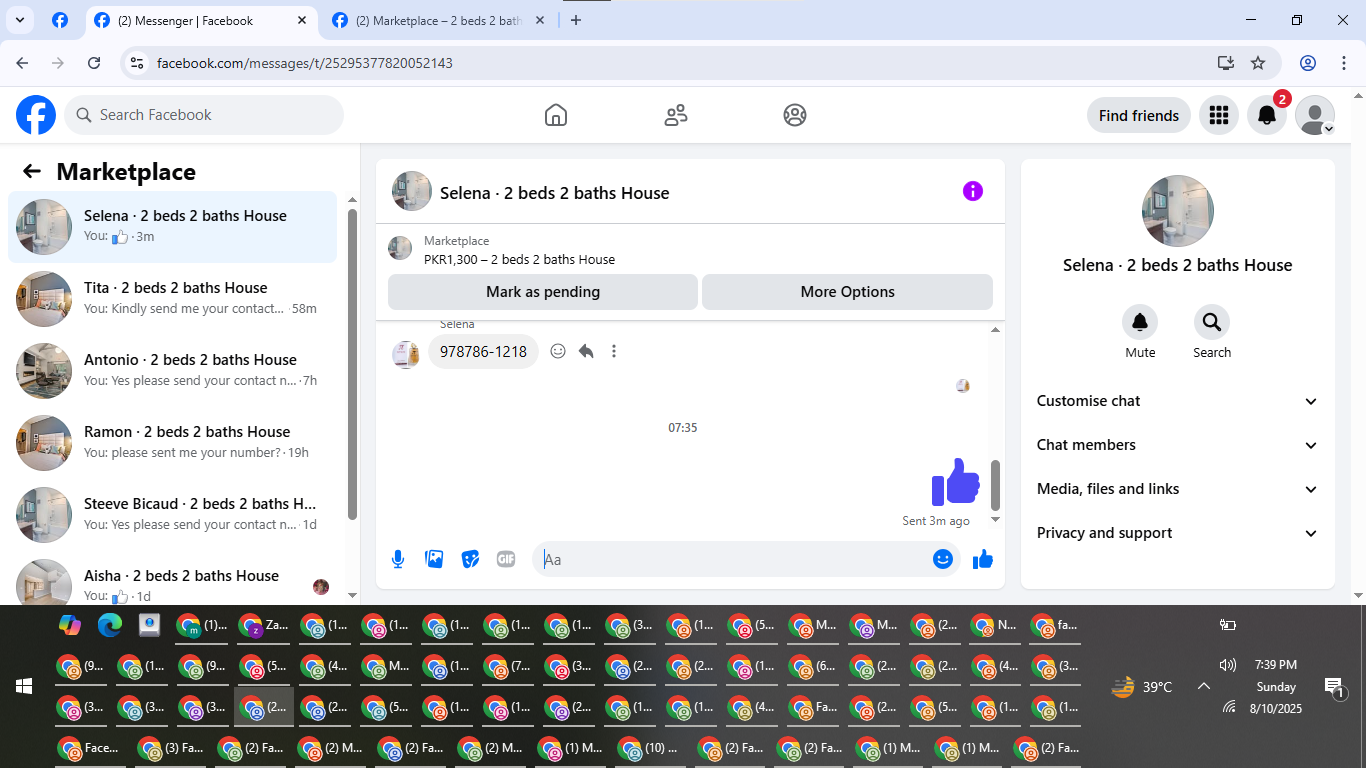Open Antonio conversation in list
Viewport: 1366px width, 768px height.
[x=173, y=371]
